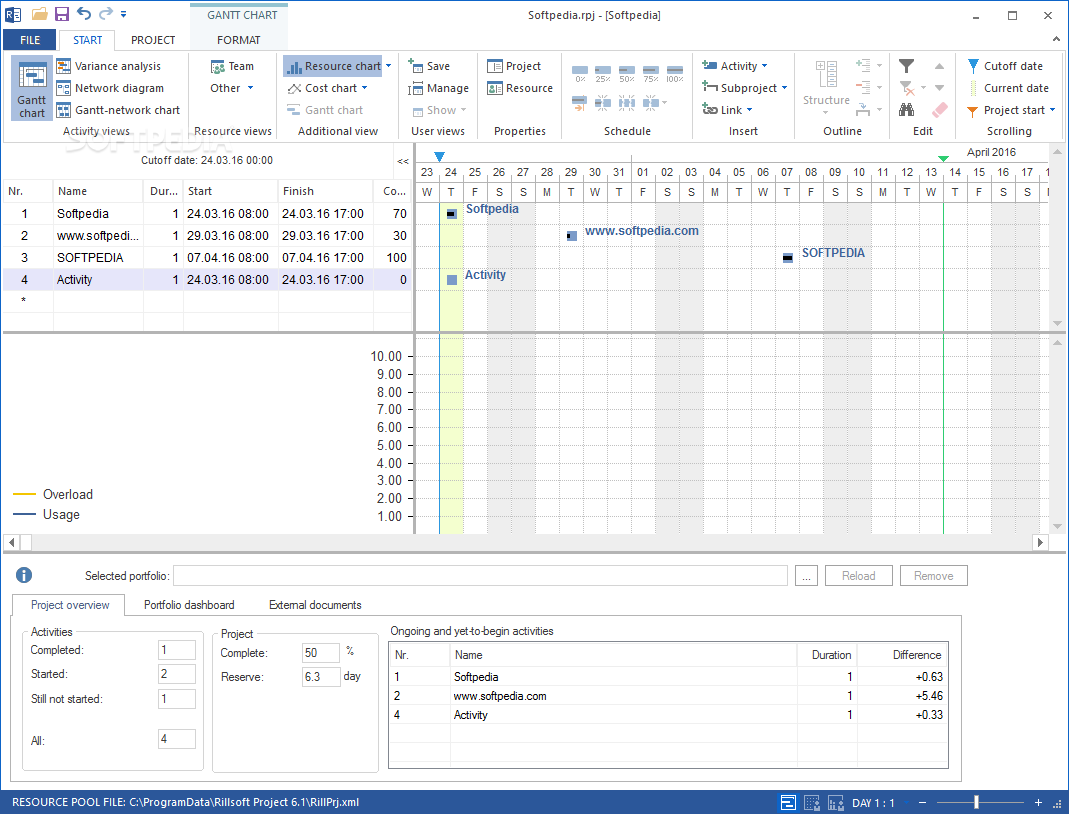Undo the last action

84,14
